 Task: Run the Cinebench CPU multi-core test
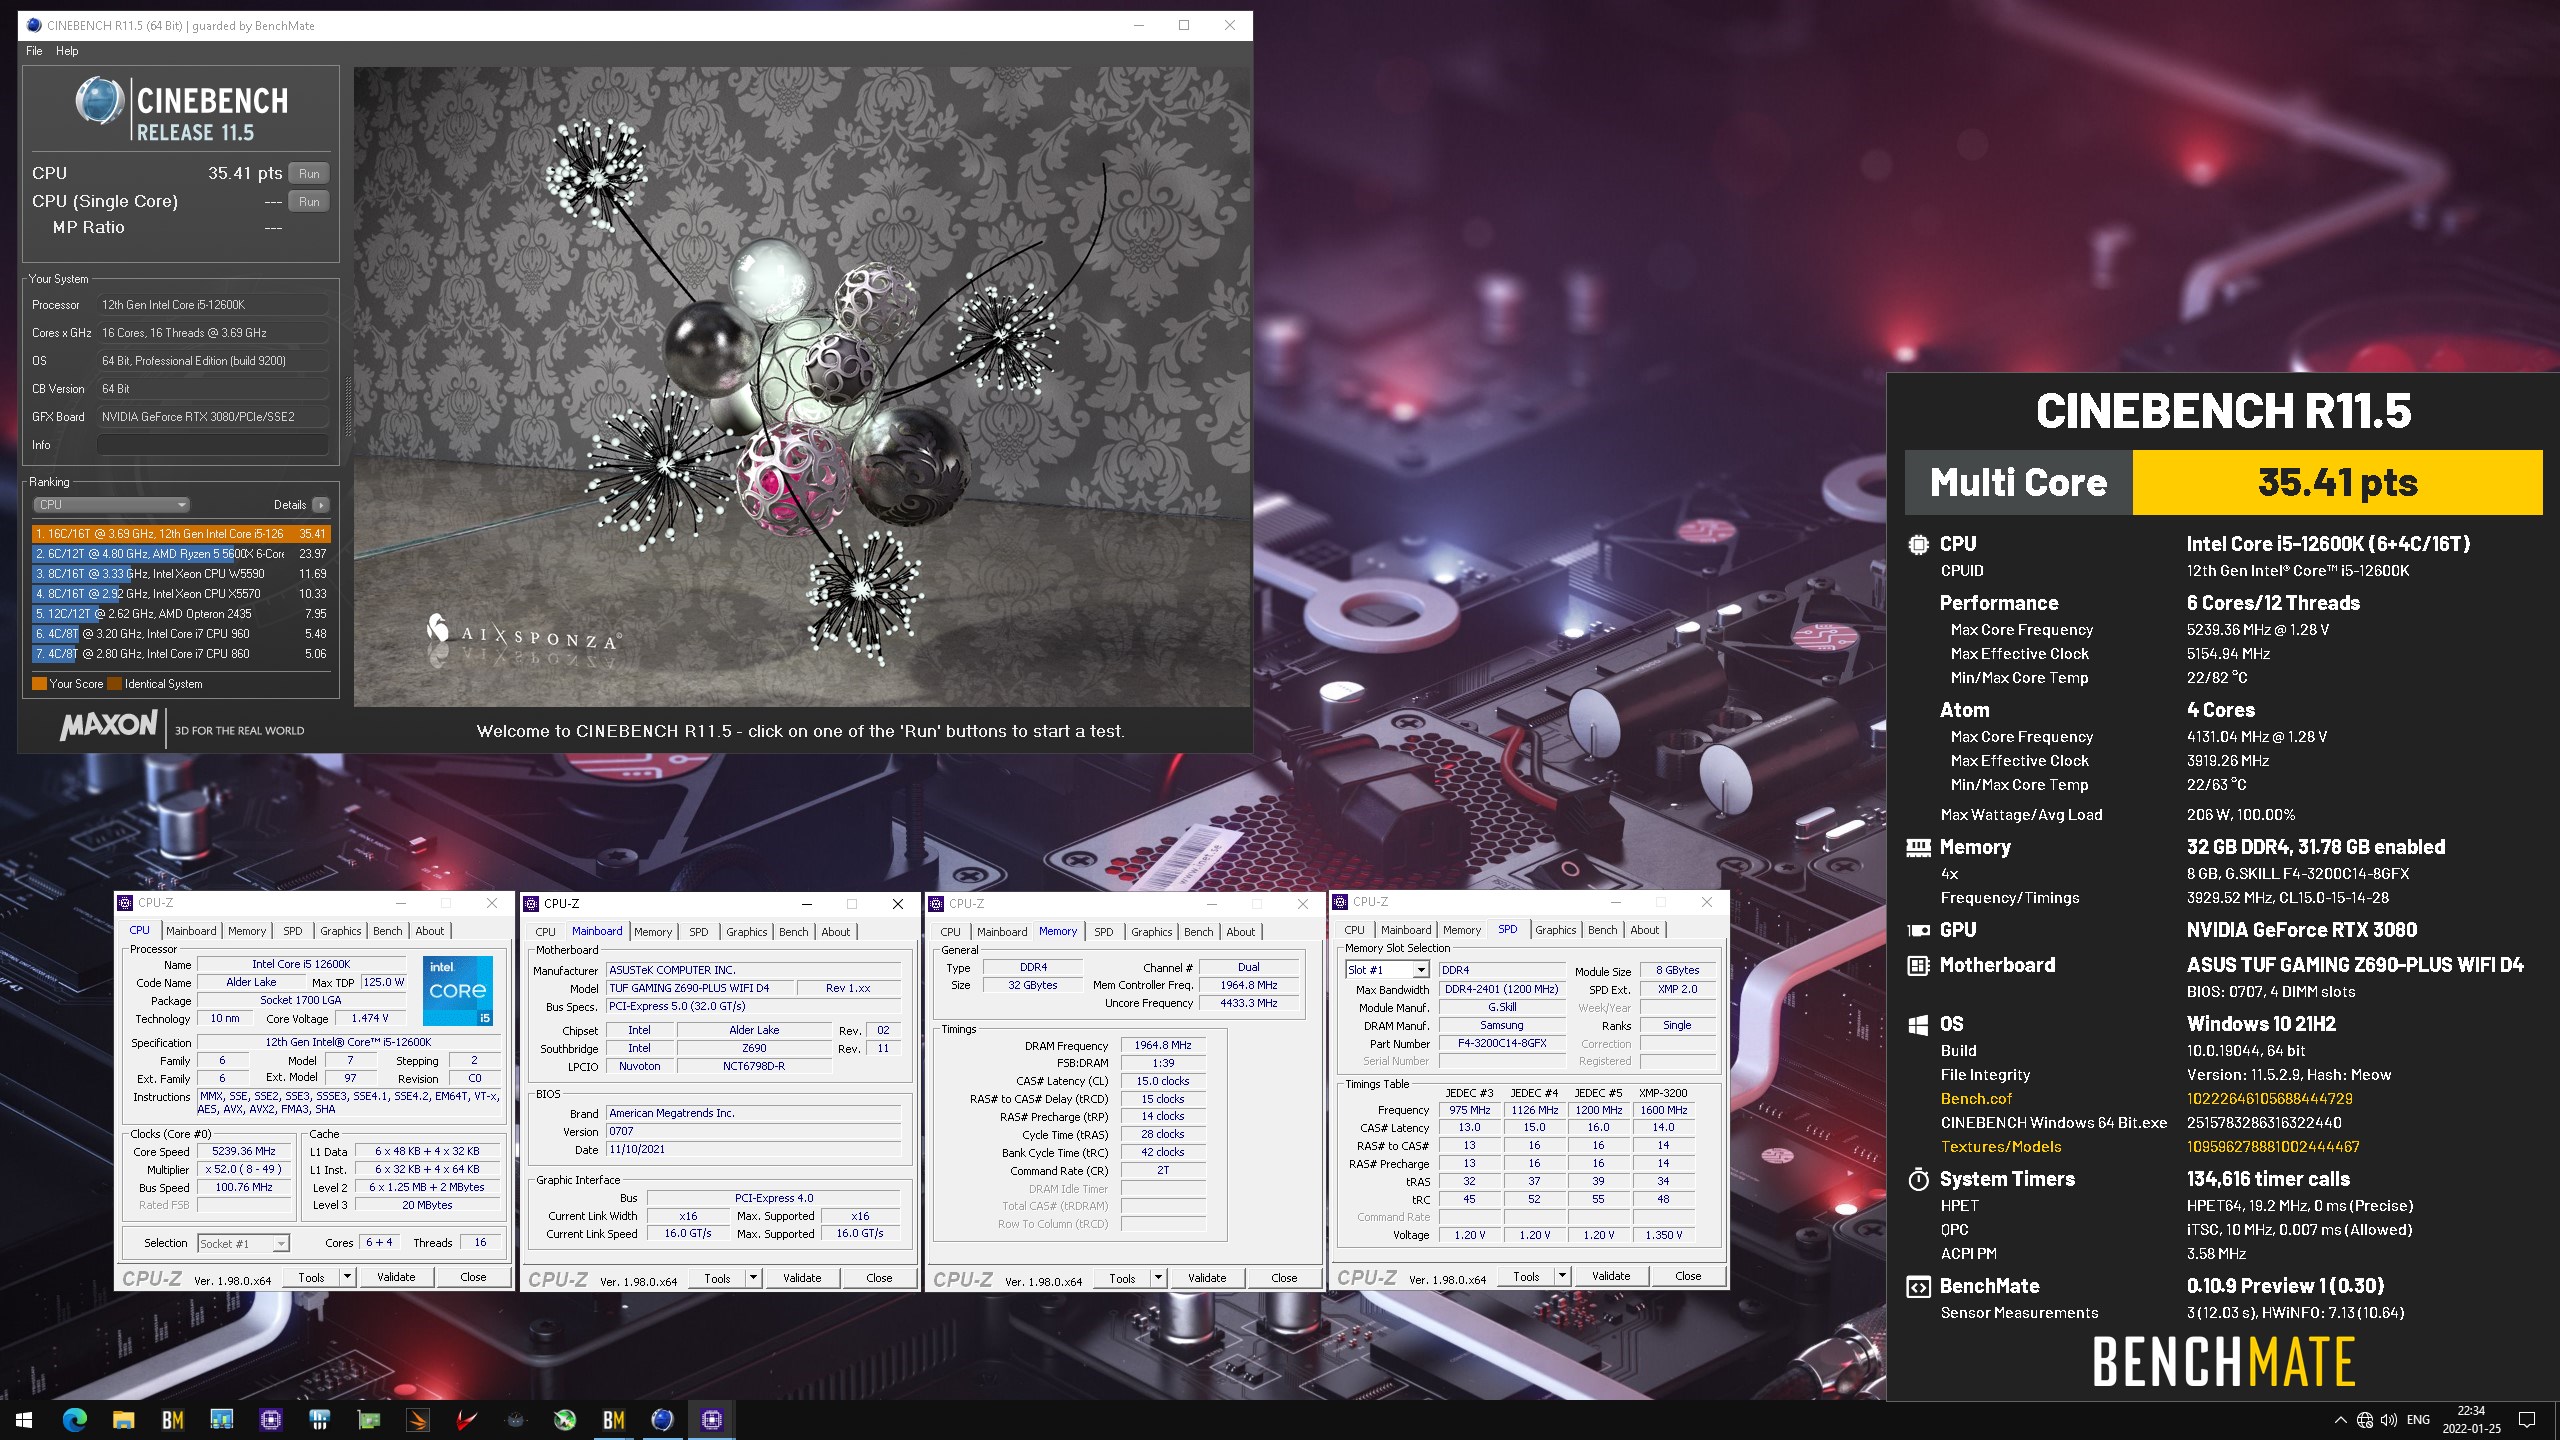point(309,173)
